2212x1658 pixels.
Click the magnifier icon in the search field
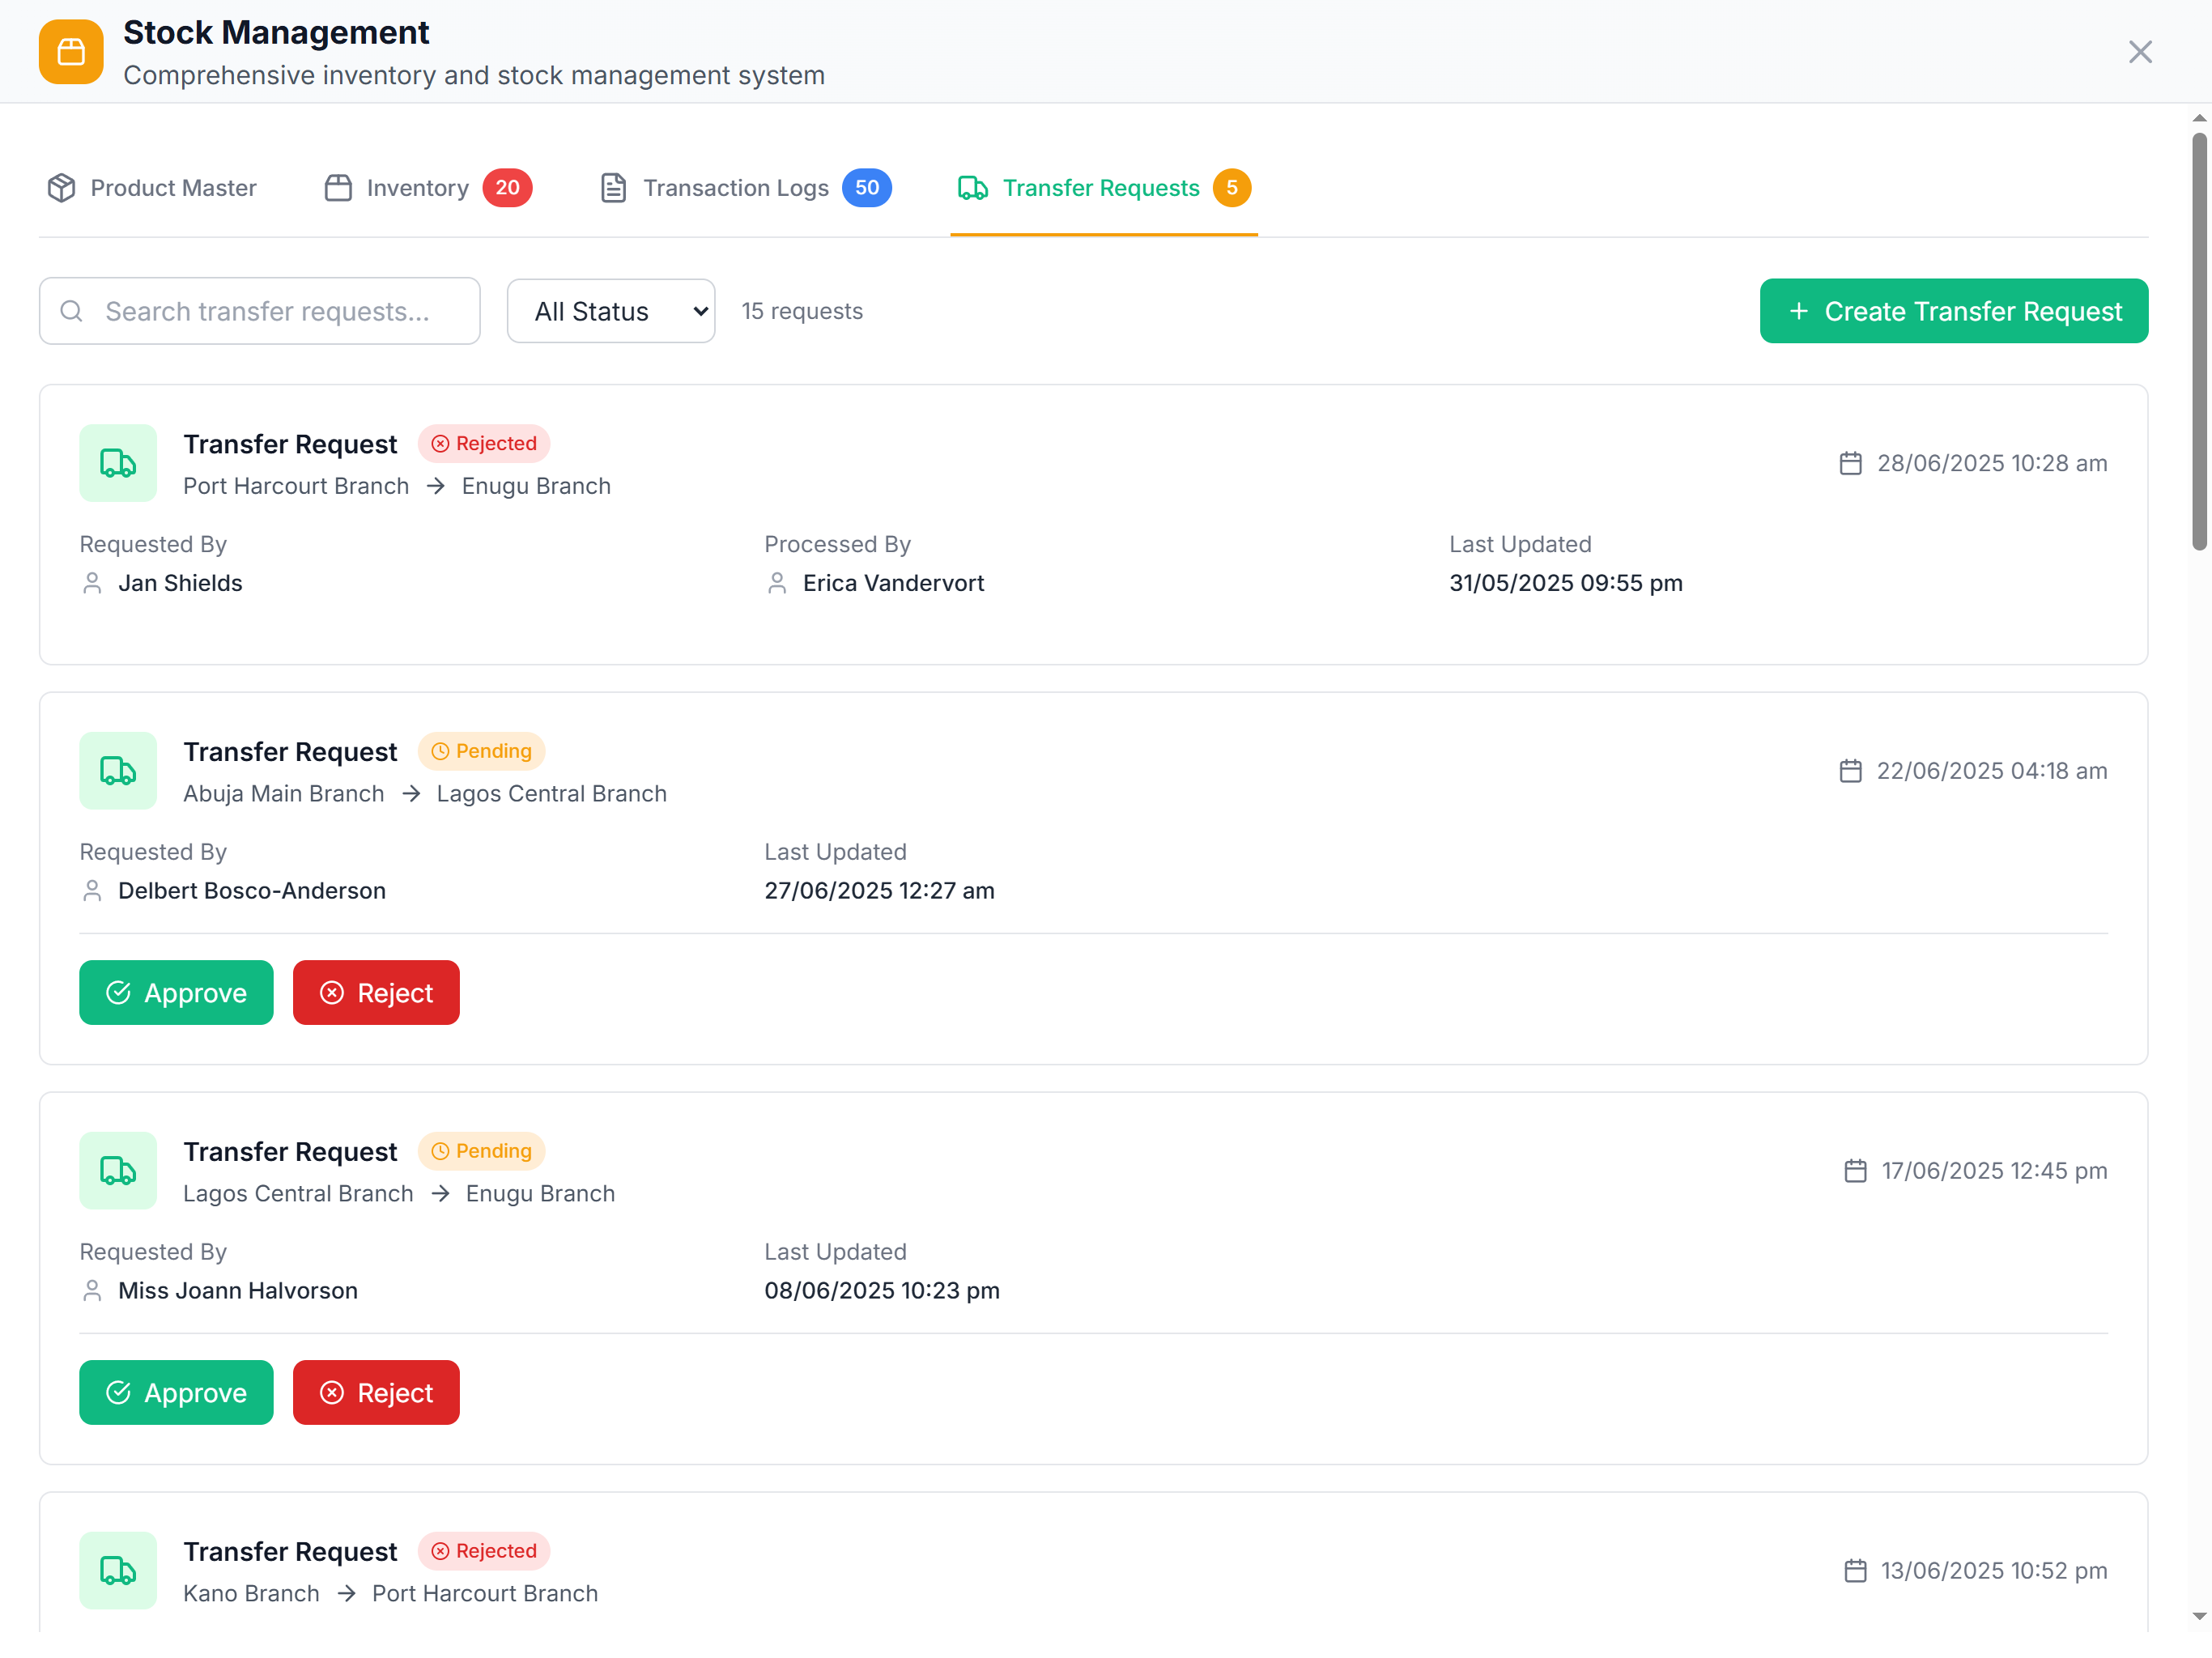pyautogui.click(x=71, y=311)
